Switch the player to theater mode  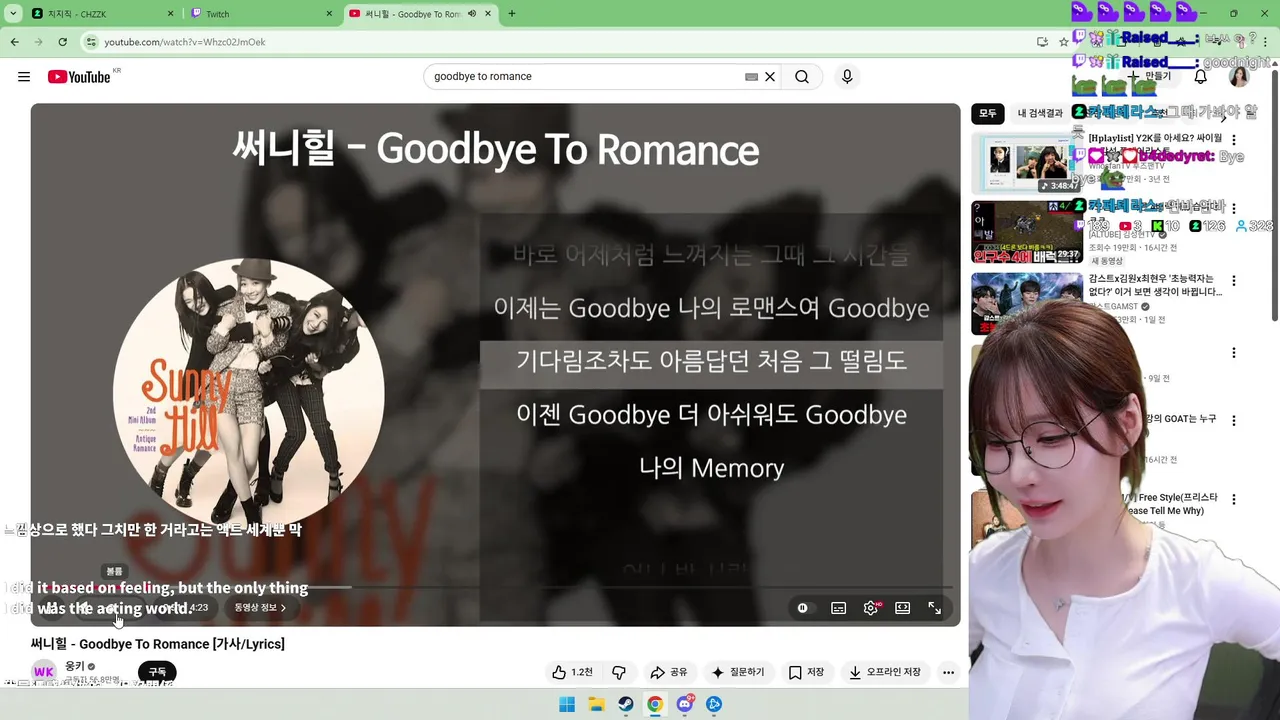(903, 608)
